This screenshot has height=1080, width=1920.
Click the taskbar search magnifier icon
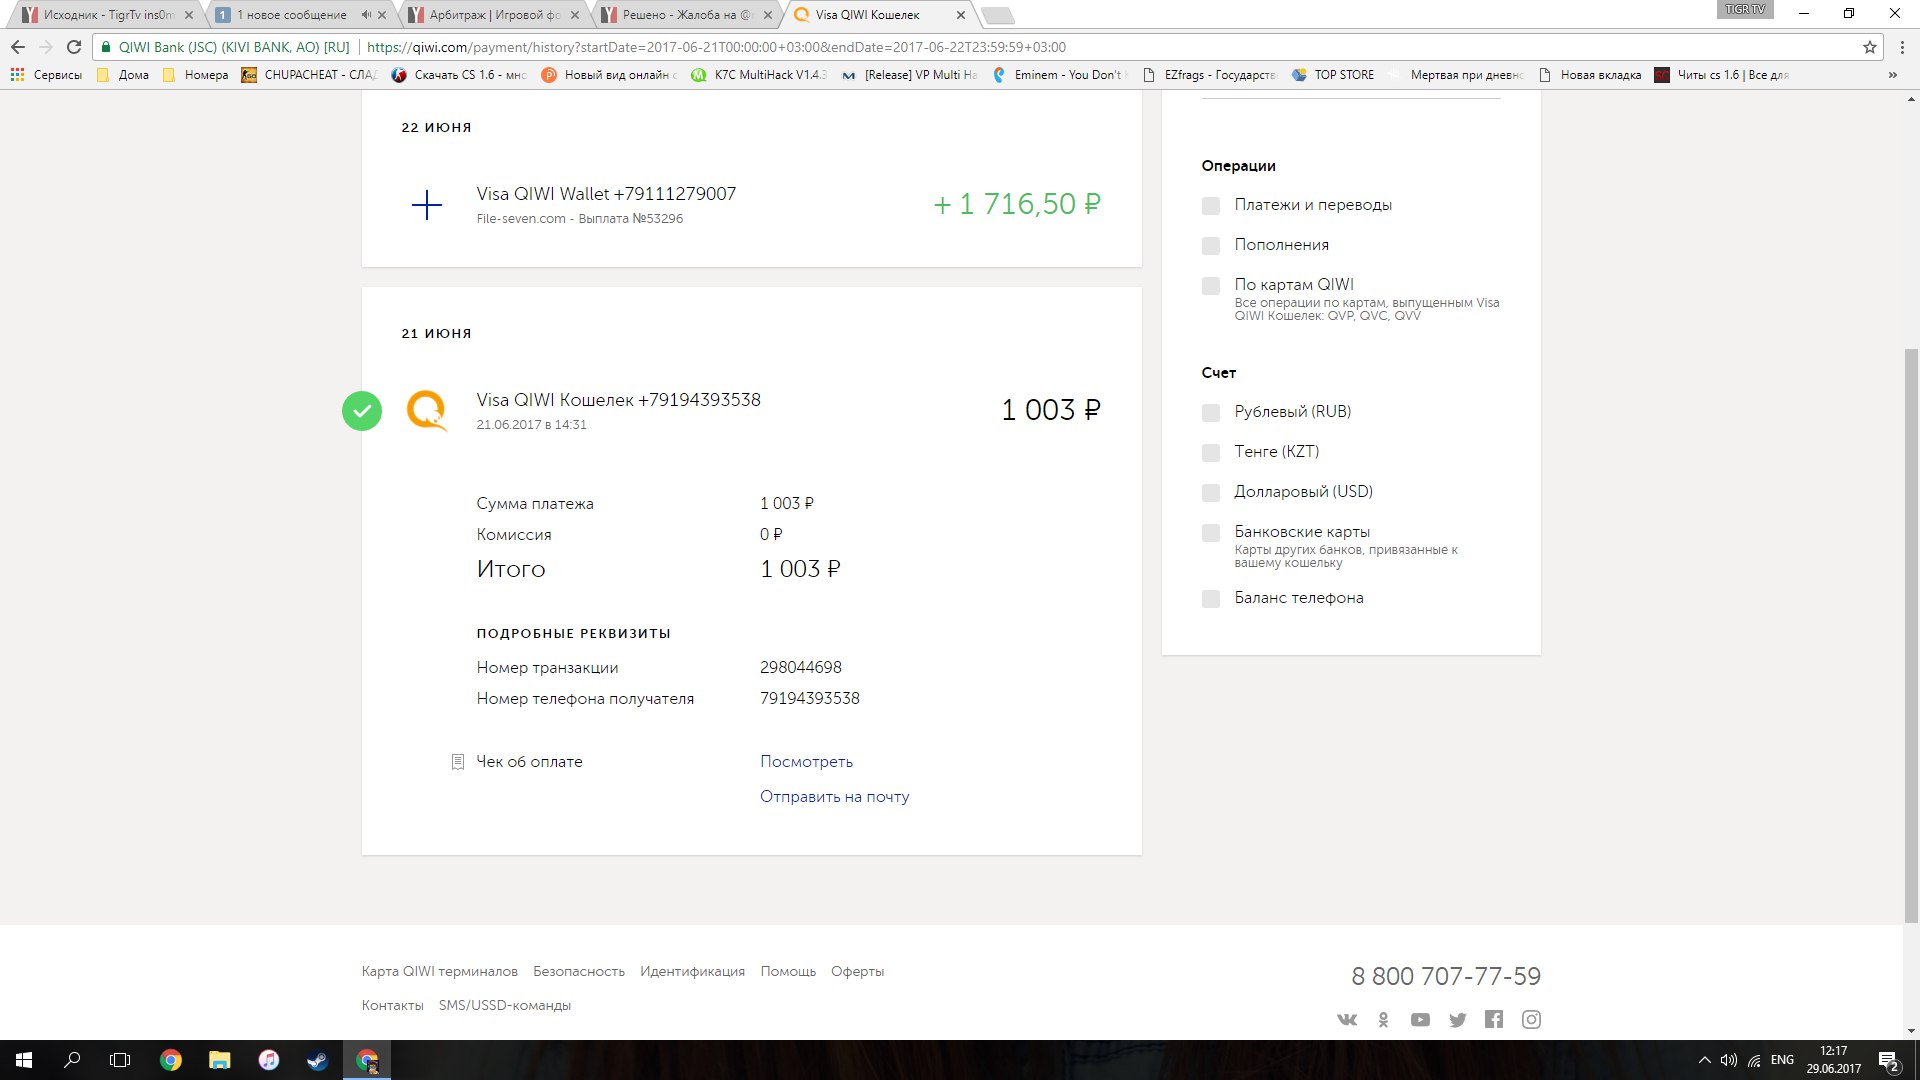click(72, 1060)
